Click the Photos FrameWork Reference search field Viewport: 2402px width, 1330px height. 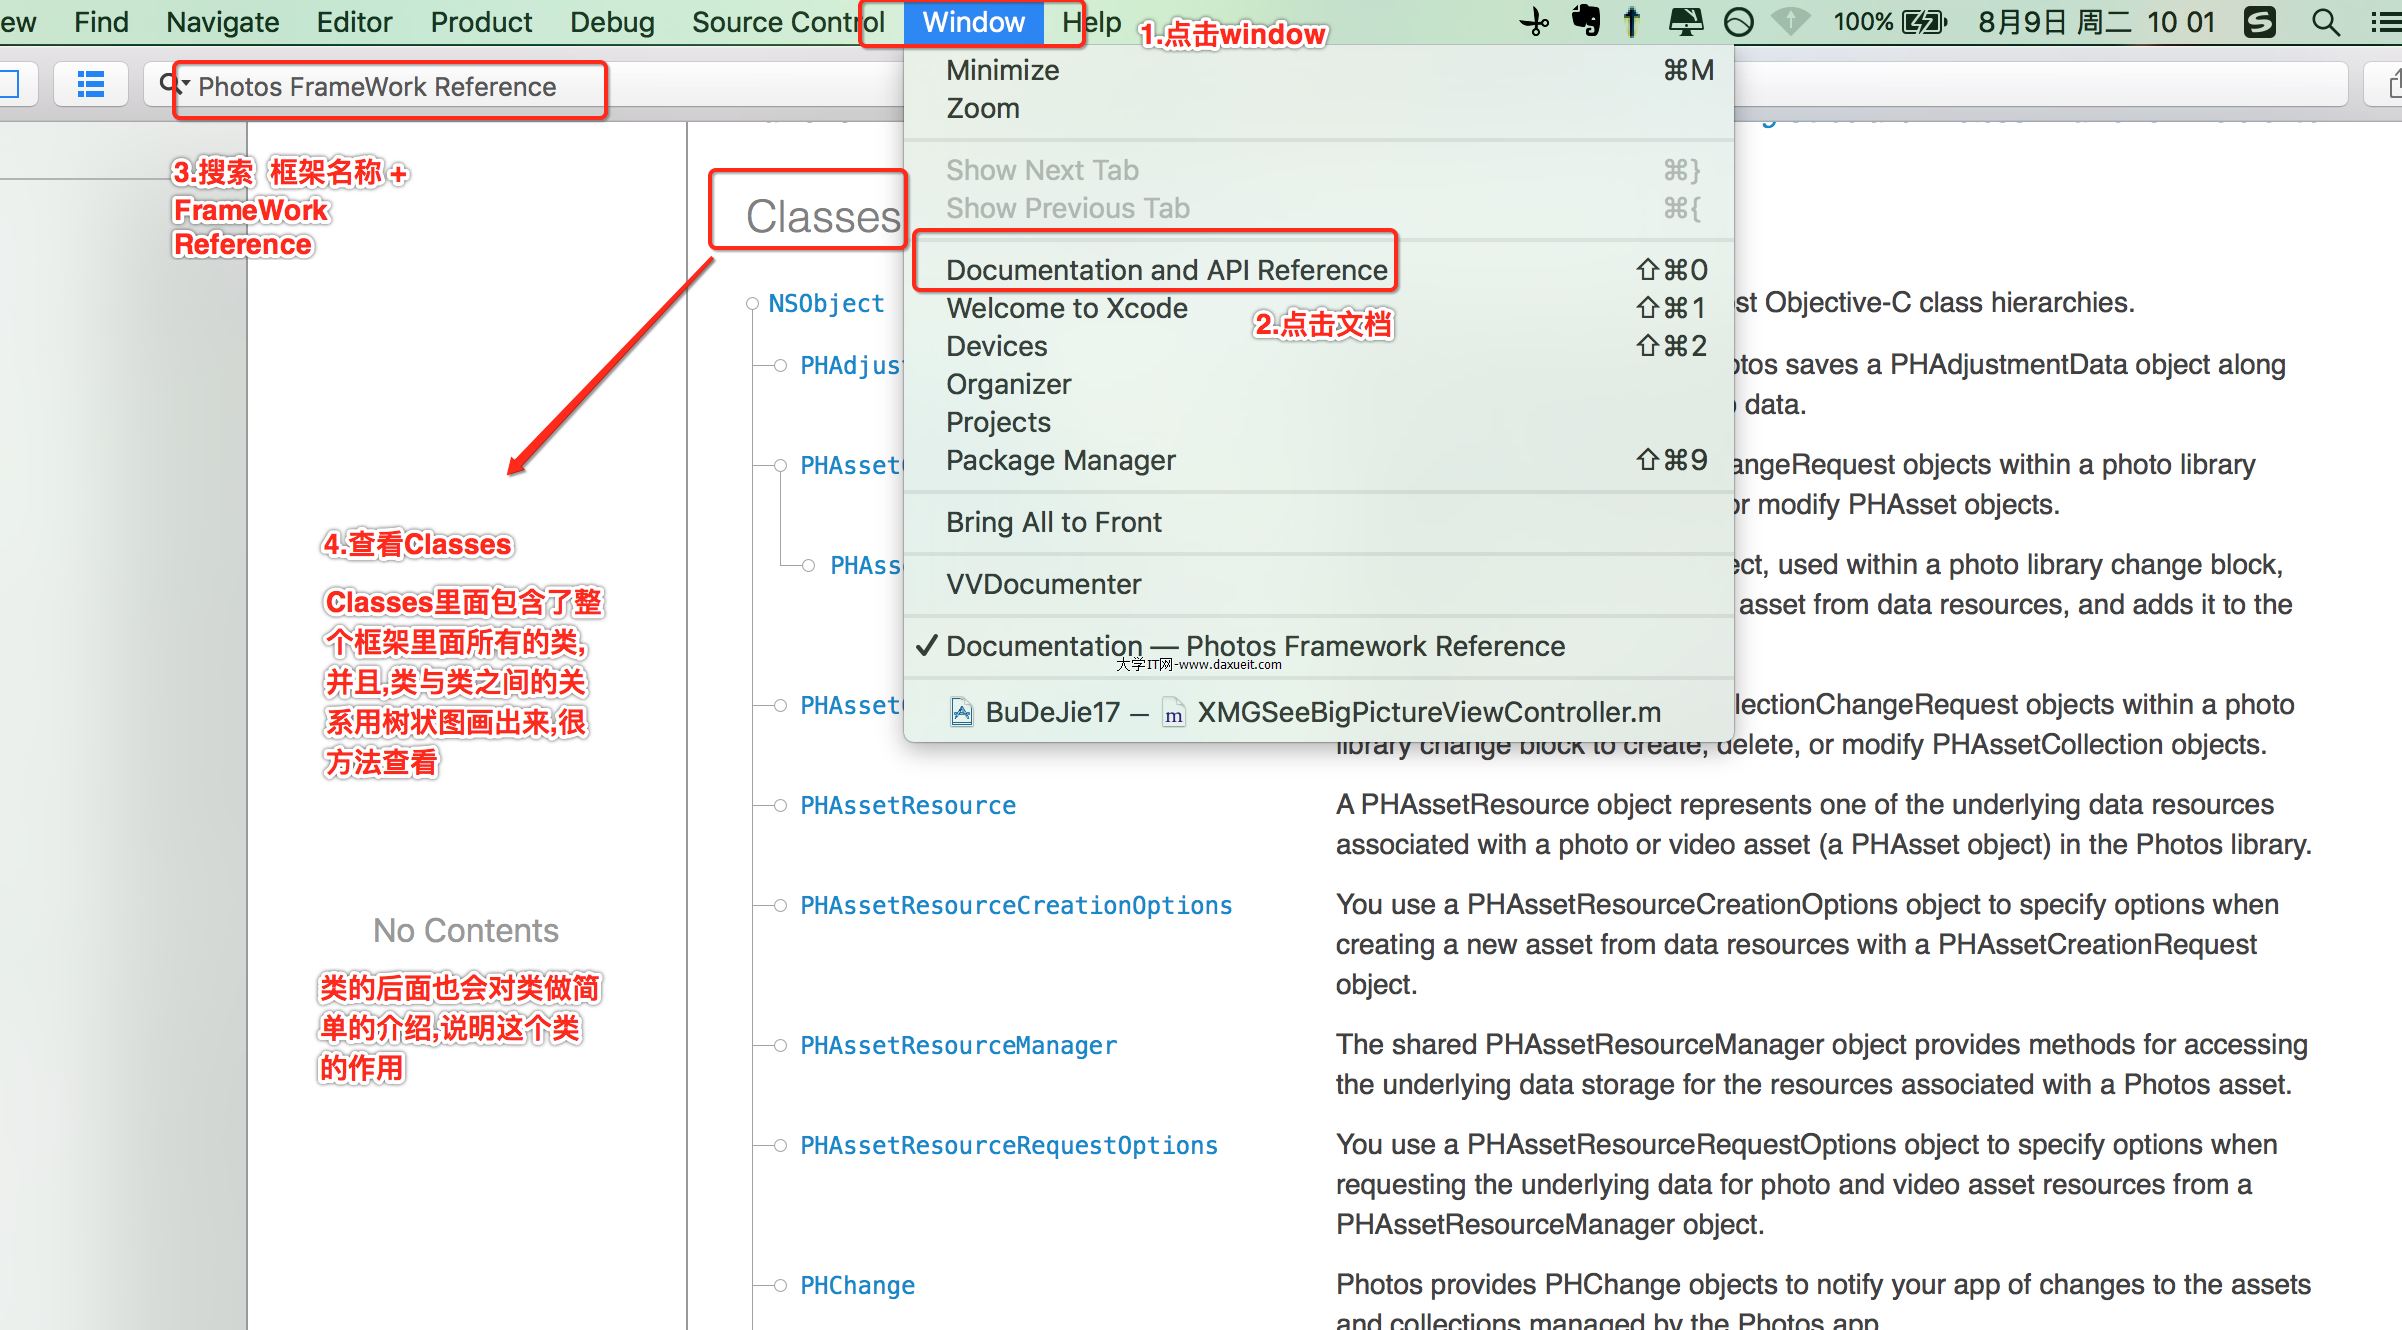click(x=376, y=87)
